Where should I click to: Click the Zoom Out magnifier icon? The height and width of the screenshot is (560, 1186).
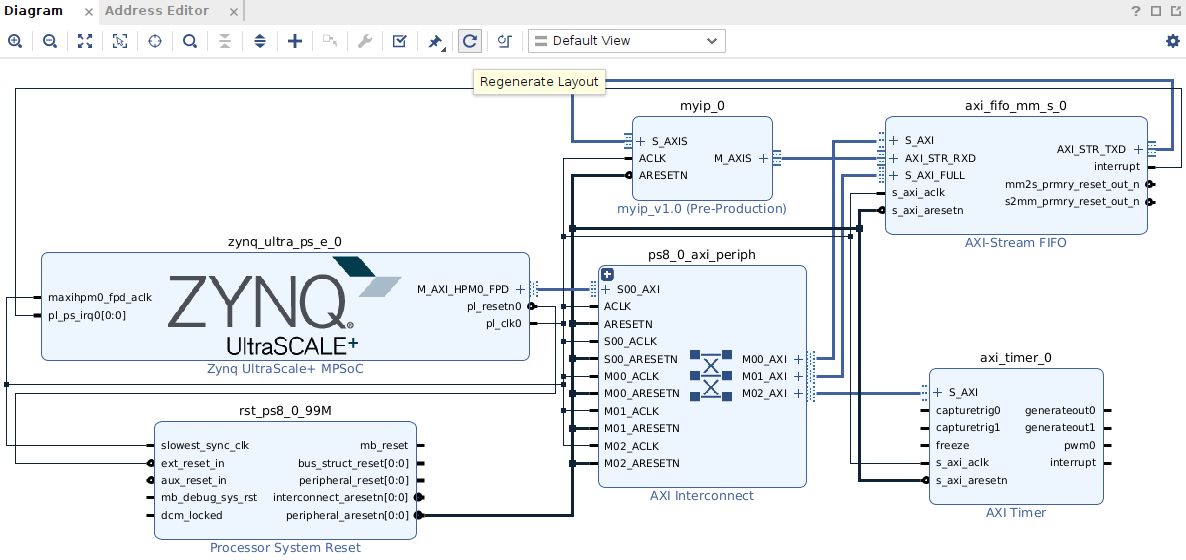point(49,41)
